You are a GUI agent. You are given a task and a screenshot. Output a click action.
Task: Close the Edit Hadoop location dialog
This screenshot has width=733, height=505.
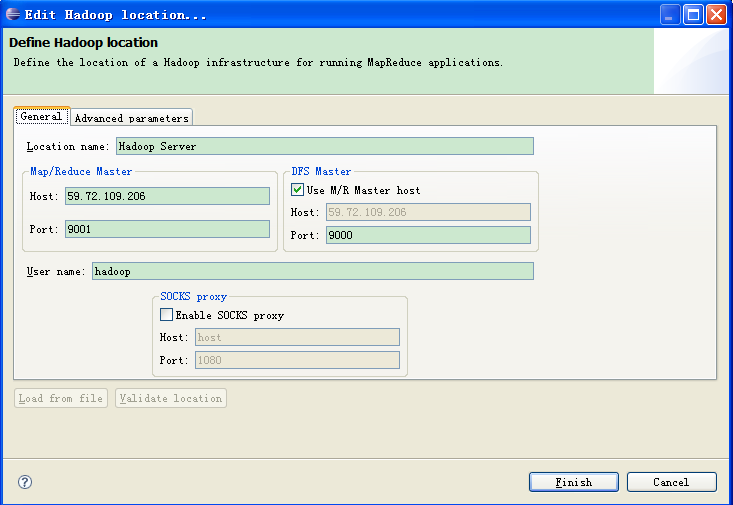[x=716, y=14]
